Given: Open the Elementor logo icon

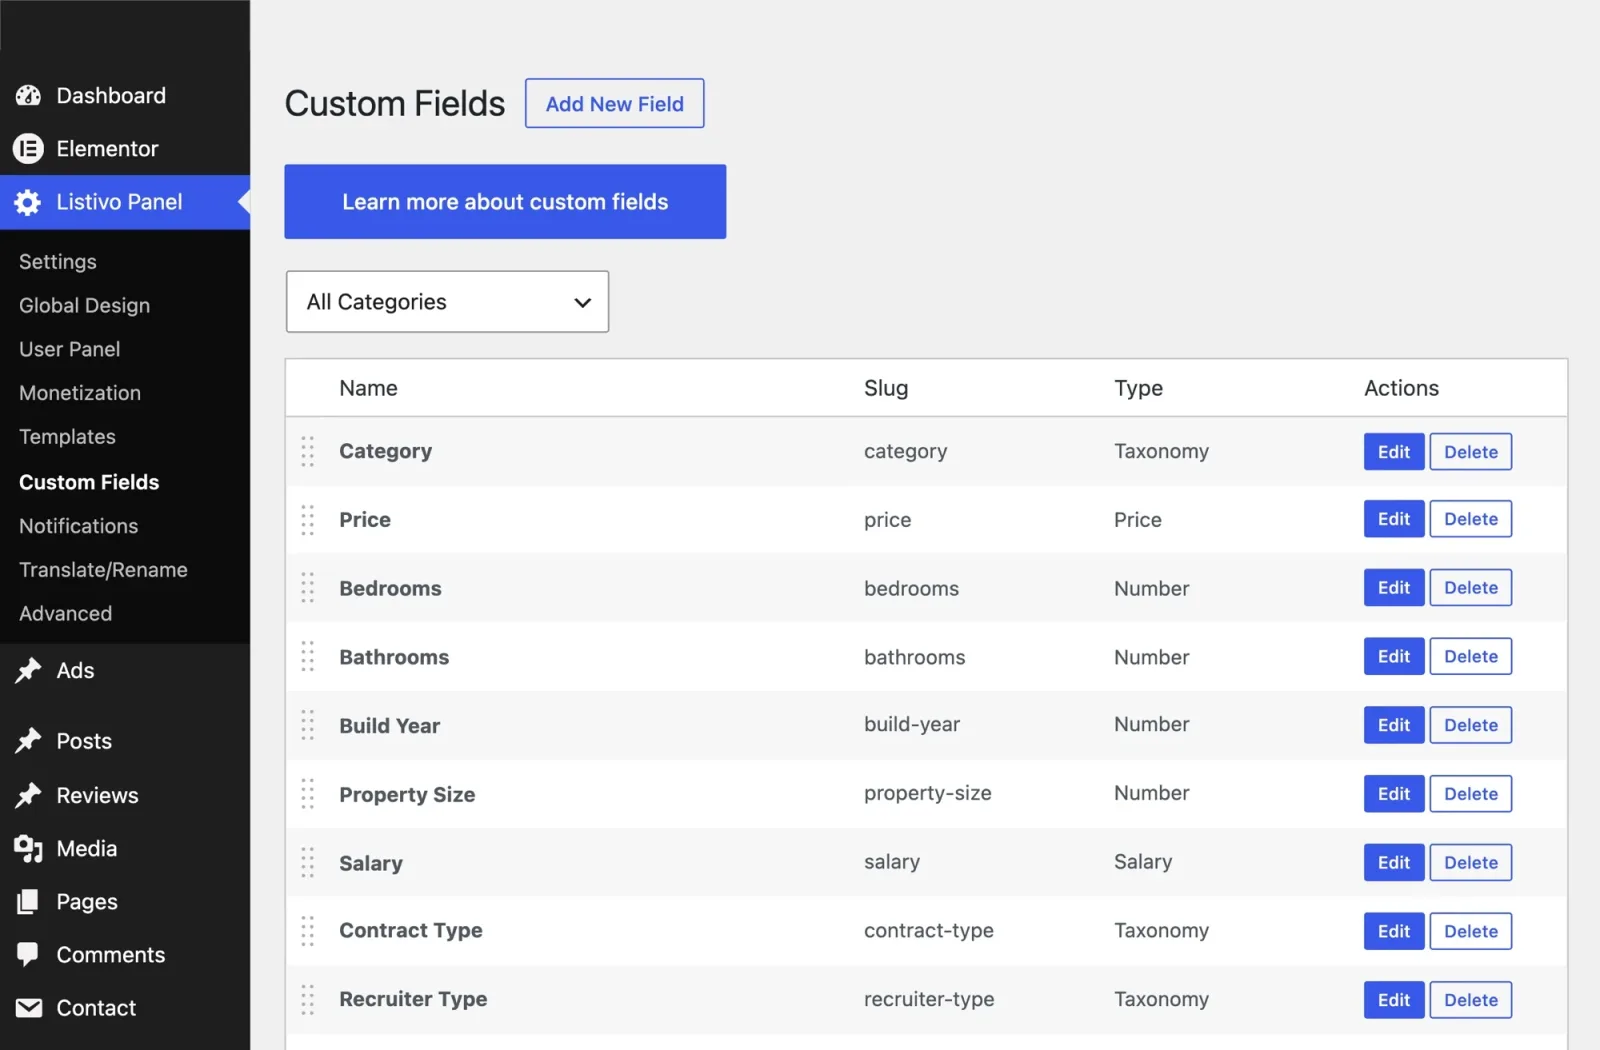Looking at the screenshot, I should tap(28, 149).
